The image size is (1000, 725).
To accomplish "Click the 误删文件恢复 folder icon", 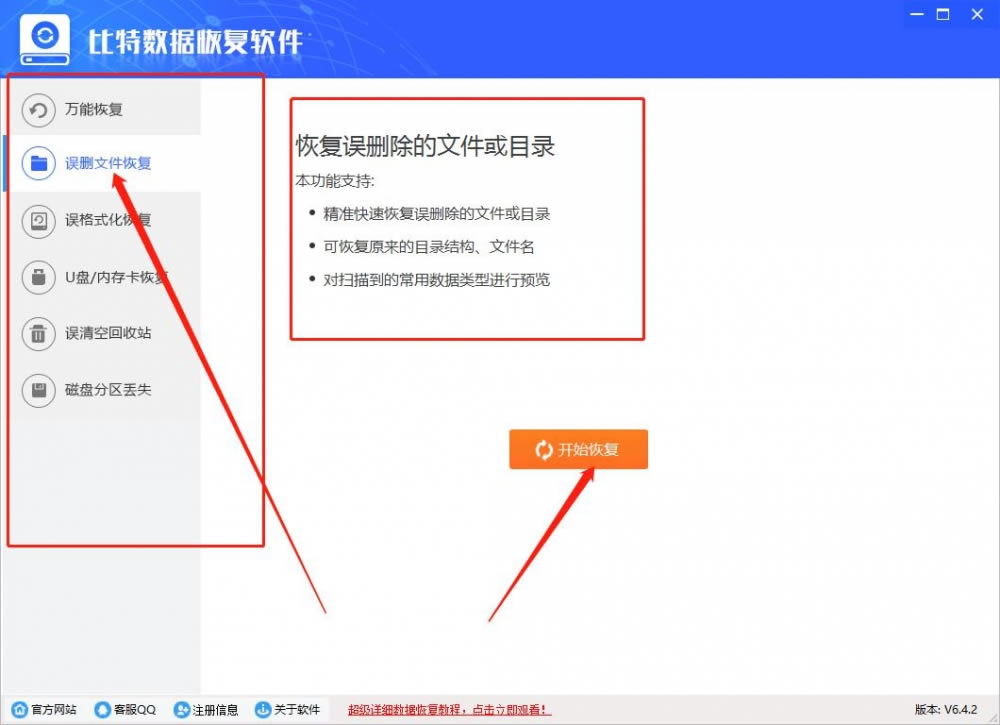I will tap(38, 162).
